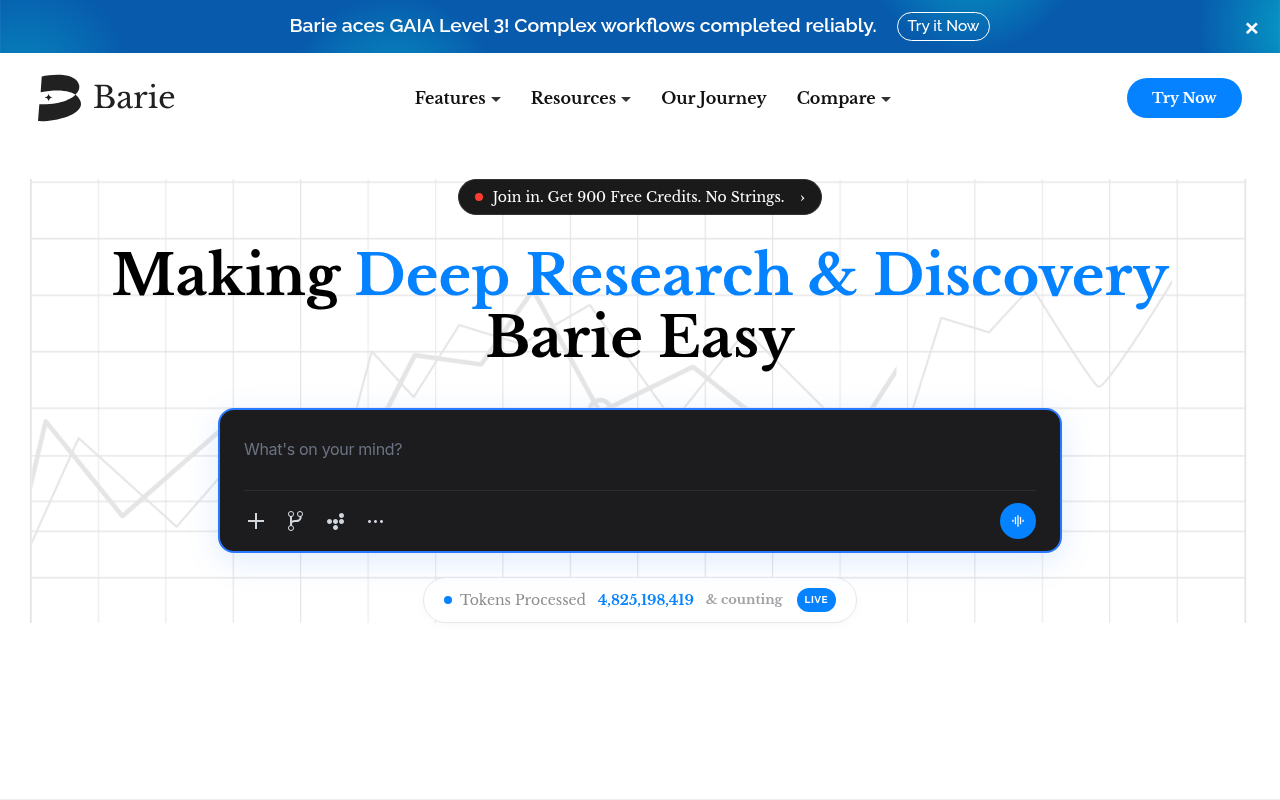Expand the Compare dropdown menu
The image size is (1280, 800).
(x=844, y=98)
